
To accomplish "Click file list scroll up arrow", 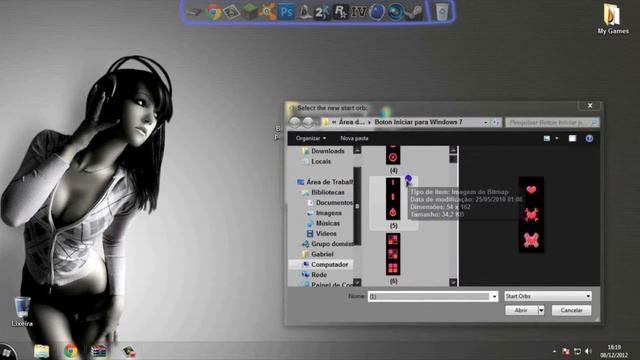I will pos(453,150).
